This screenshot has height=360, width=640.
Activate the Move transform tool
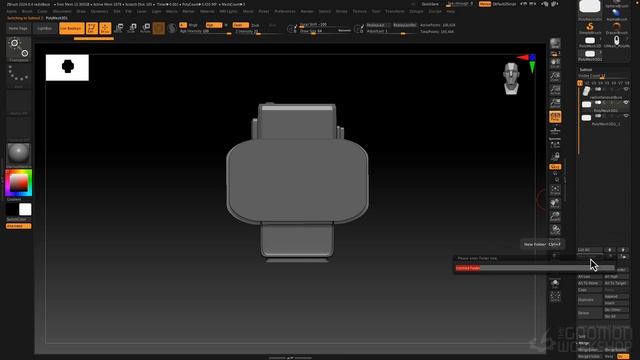[x=119, y=28]
